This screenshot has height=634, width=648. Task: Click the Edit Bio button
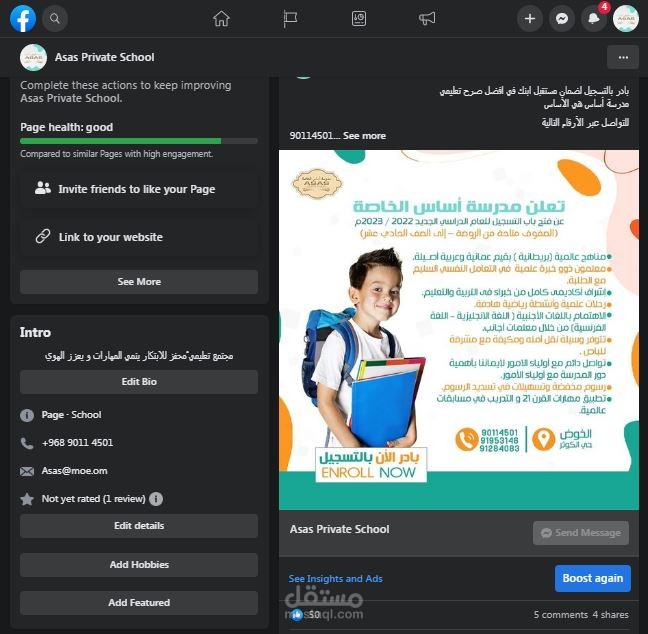click(139, 382)
